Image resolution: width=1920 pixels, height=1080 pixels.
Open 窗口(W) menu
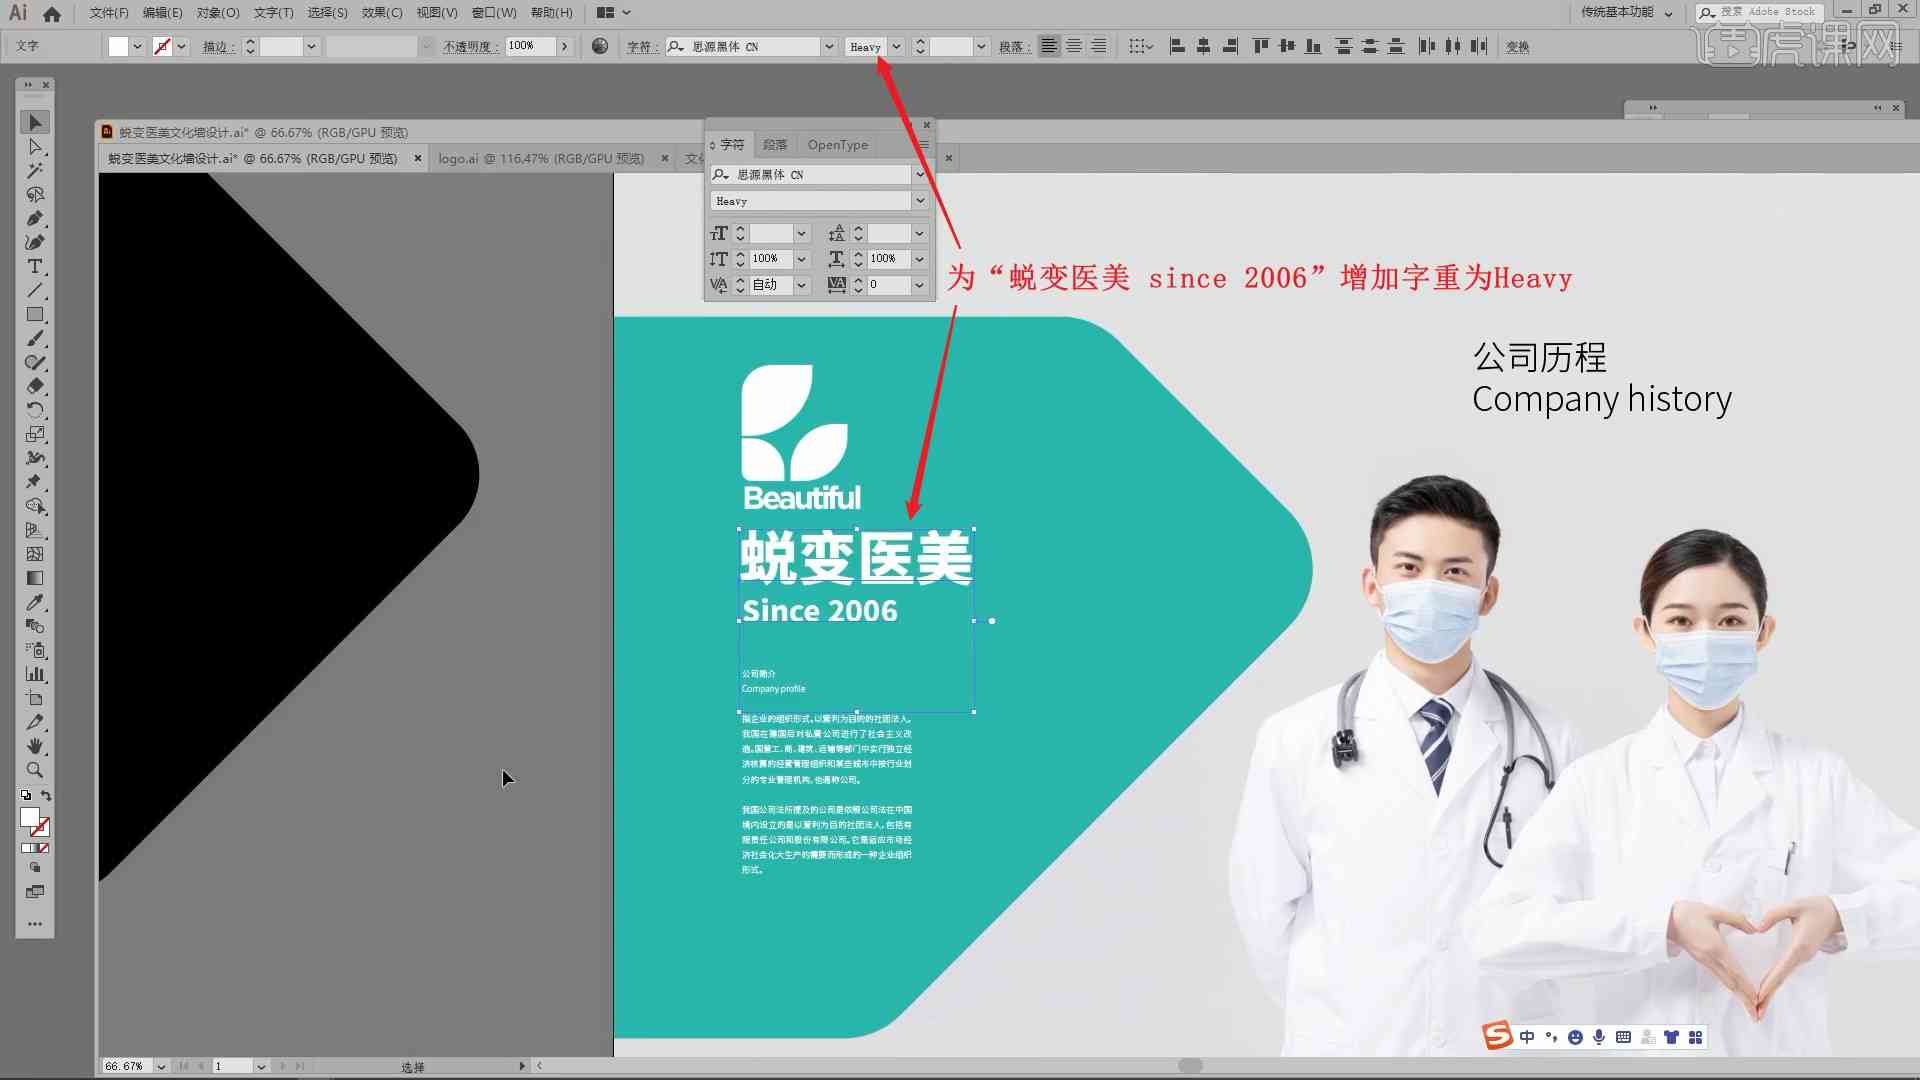tap(494, 13)
